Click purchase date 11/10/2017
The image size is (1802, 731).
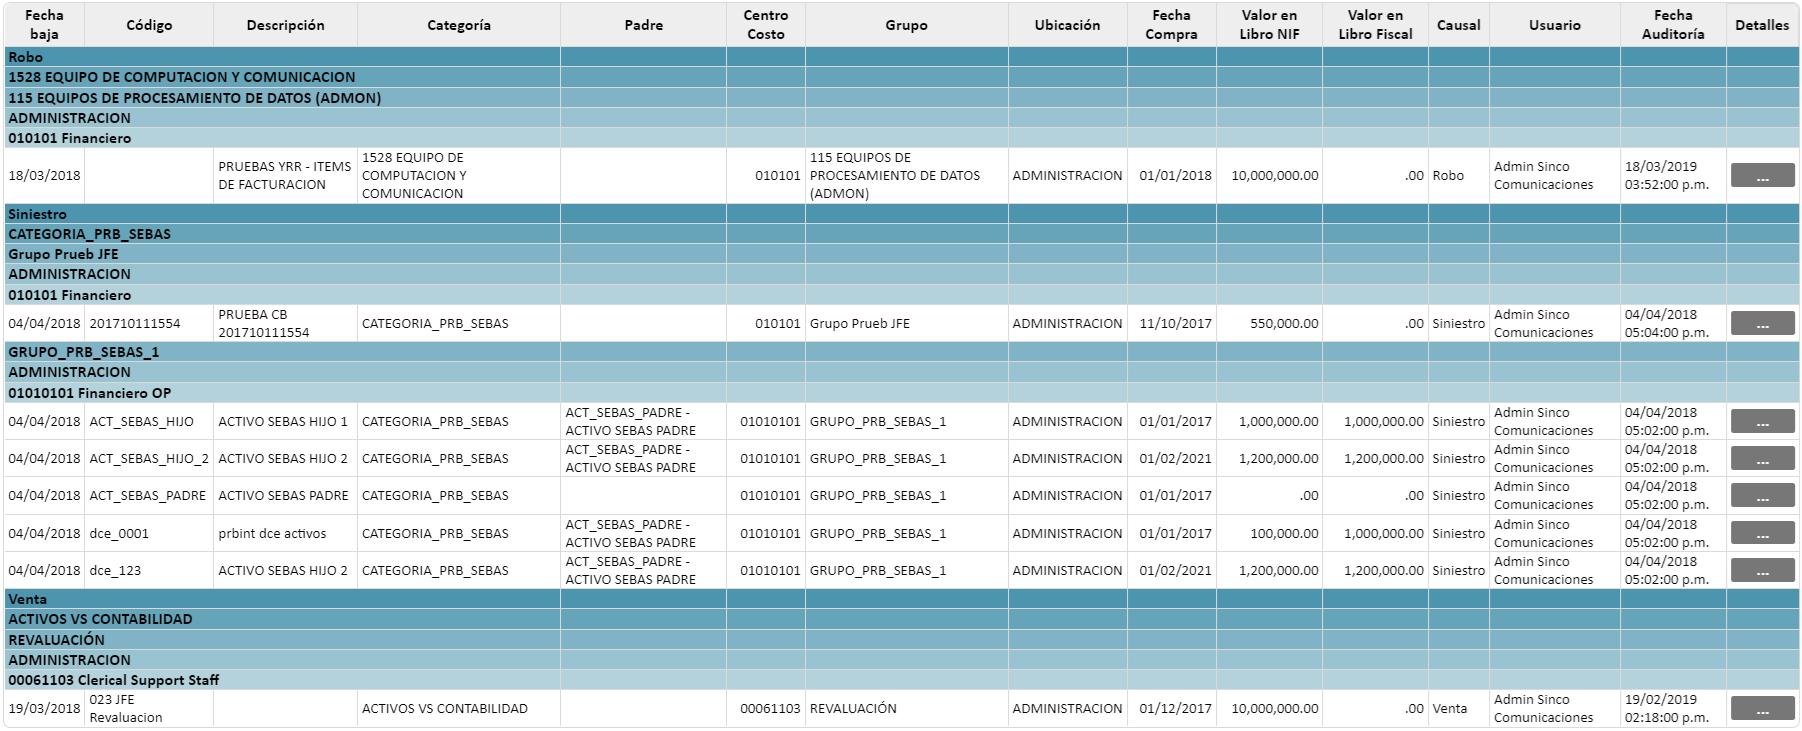[1171, 323]
